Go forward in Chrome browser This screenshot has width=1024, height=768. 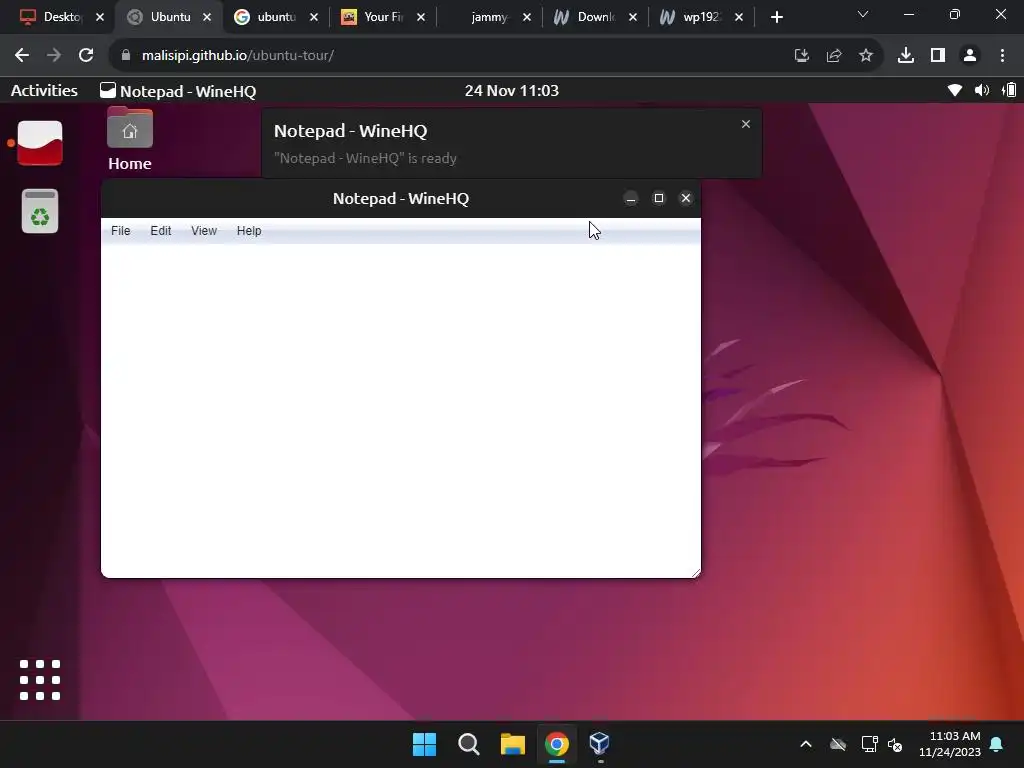coord(54,56)
